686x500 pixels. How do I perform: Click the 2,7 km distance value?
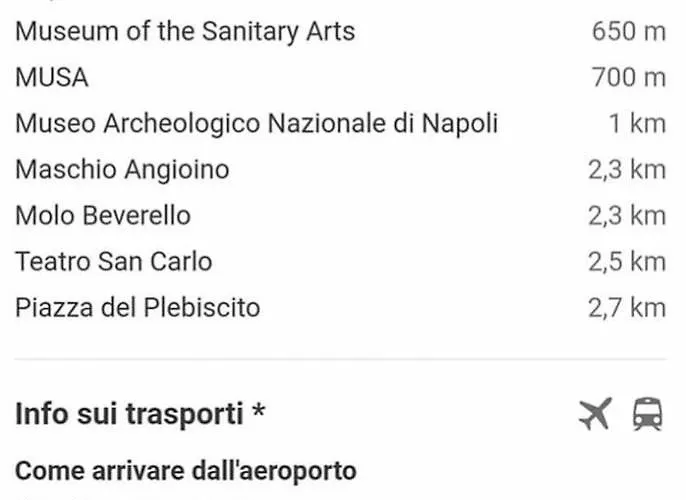click(x=626, y=307)
